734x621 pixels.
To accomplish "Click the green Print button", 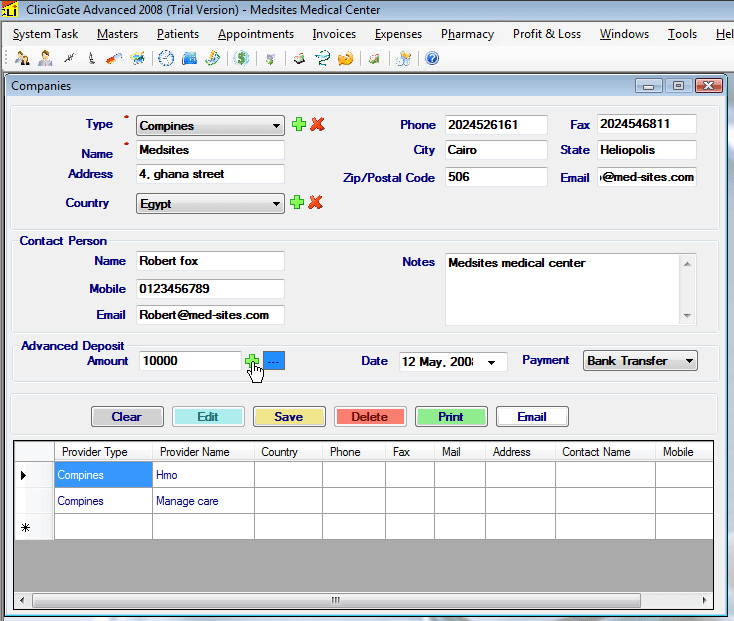I will click(x=451, y=416).
